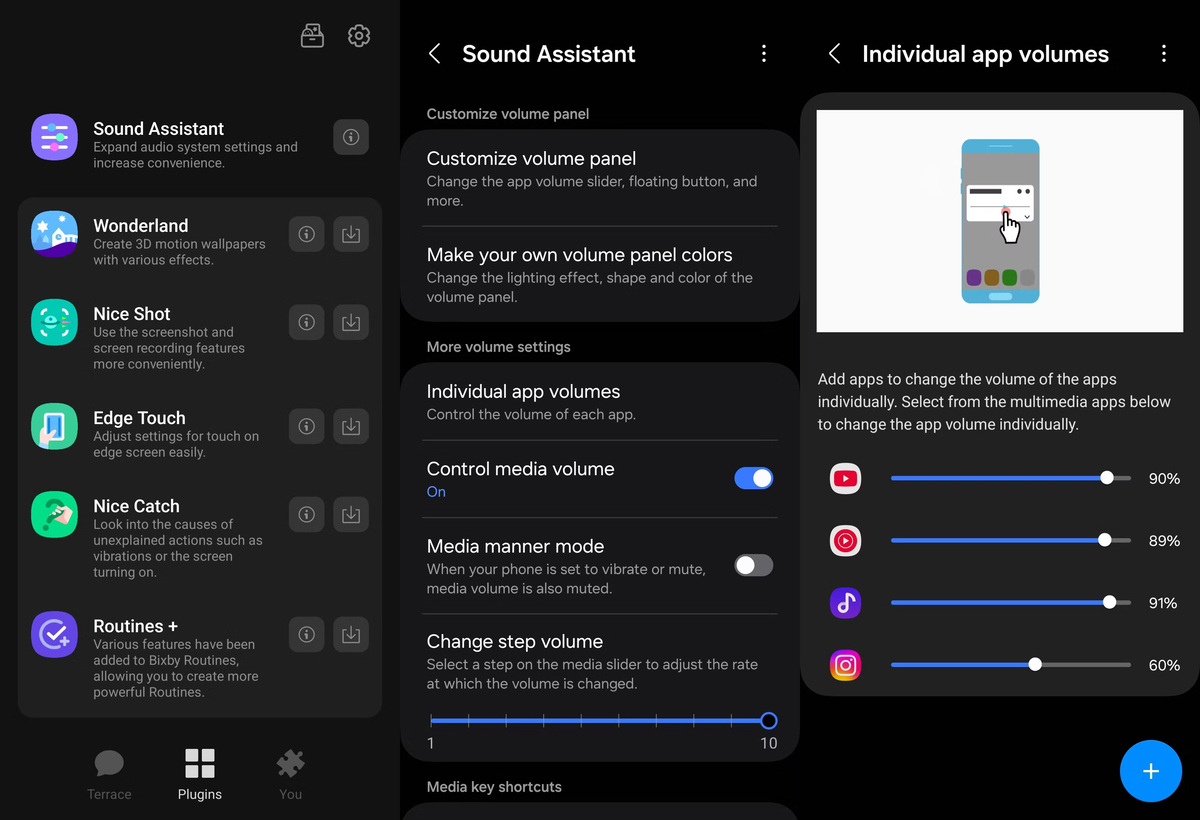Add an app with plus button
Image resolution: width=1200 pixels, height=820 pixels.
1150,771
